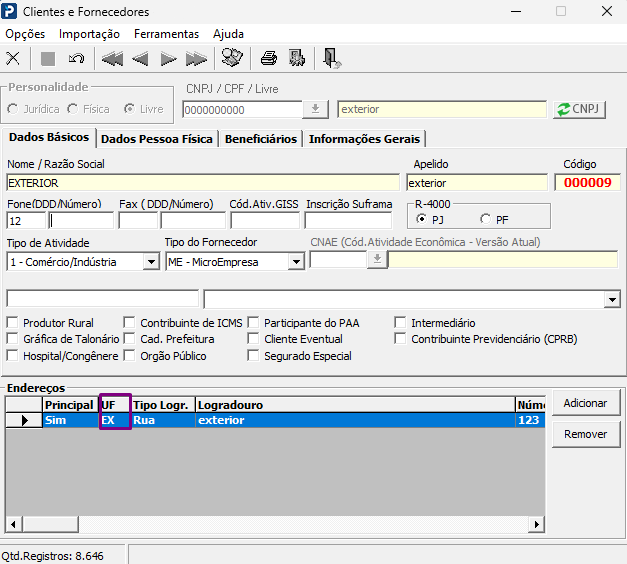Advance to the next record
The image size is (627, 564).
[x=168, y=59]
